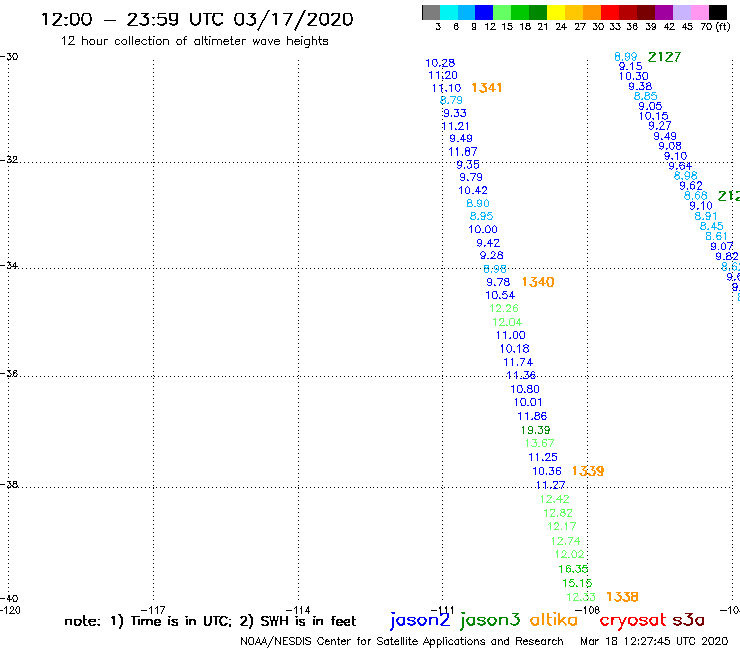Click the -108 longitude axis label

(x=588, y=610)
